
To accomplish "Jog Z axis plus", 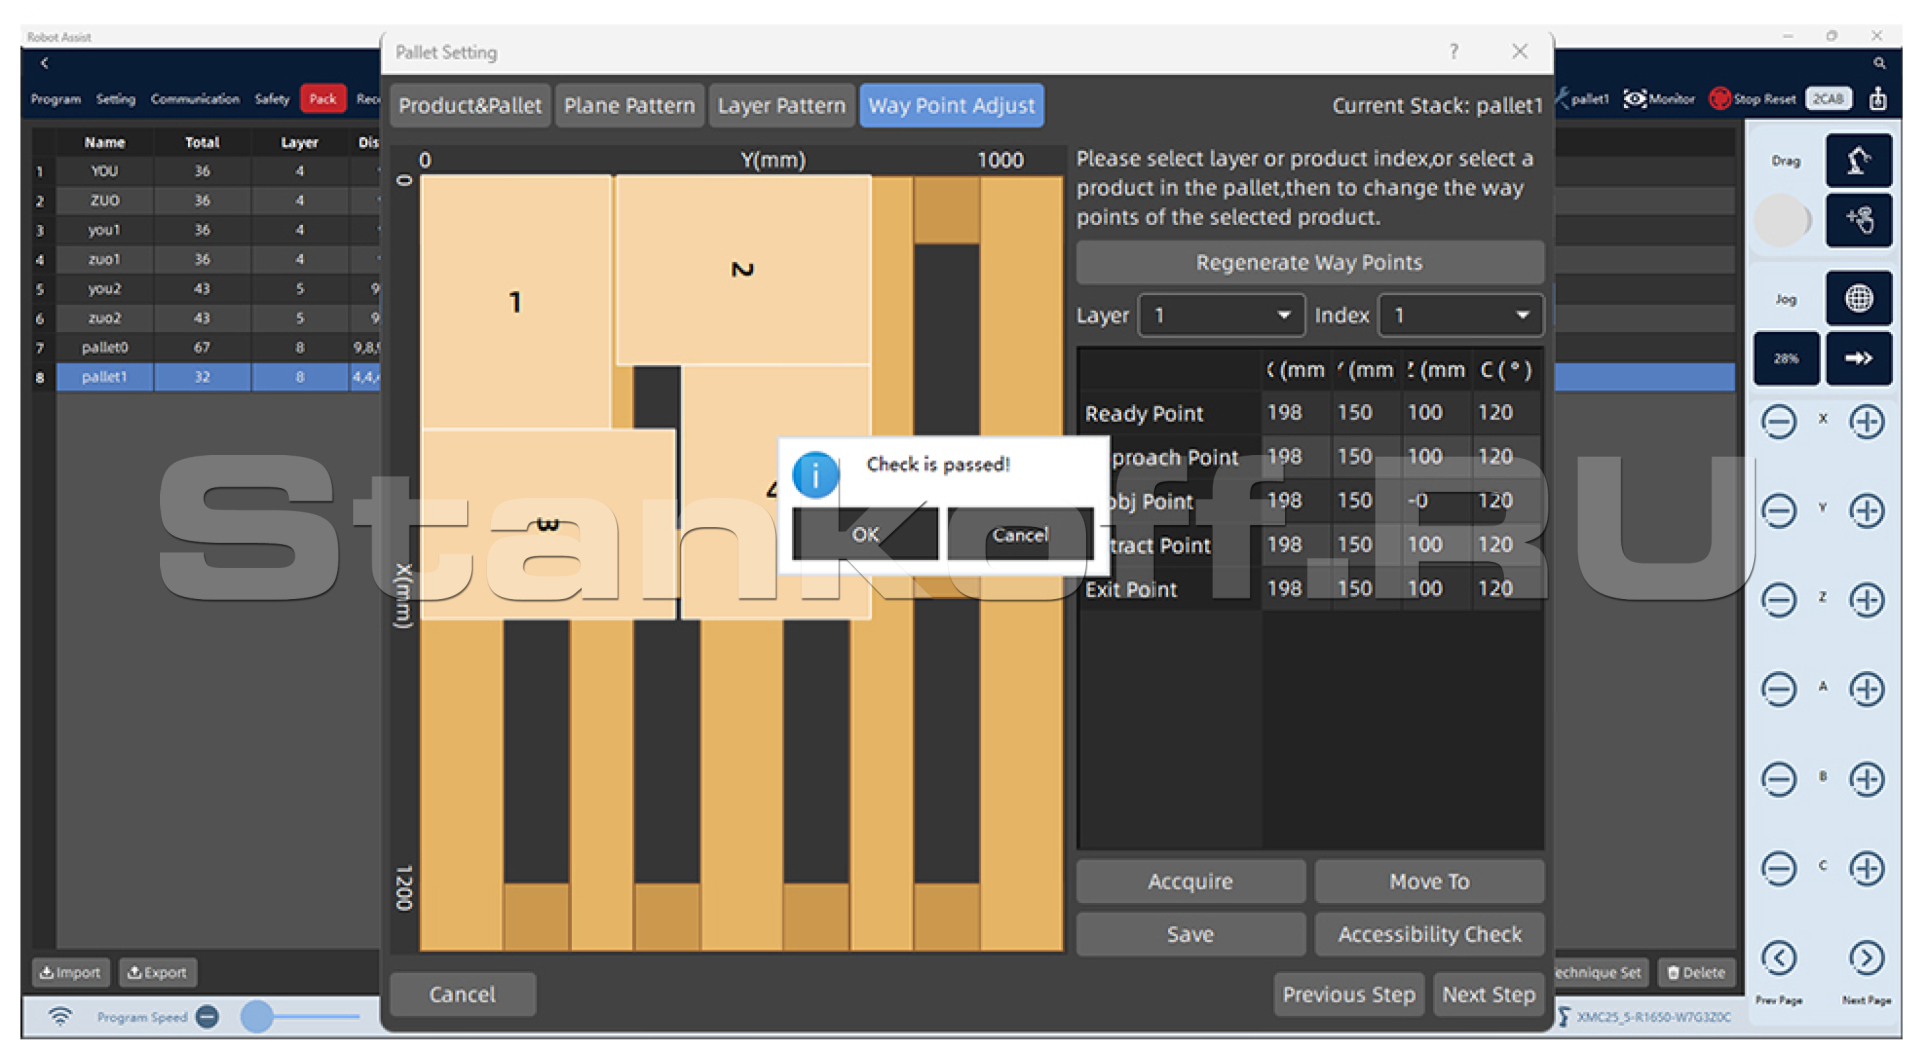I will click(x=1866, y=600).
